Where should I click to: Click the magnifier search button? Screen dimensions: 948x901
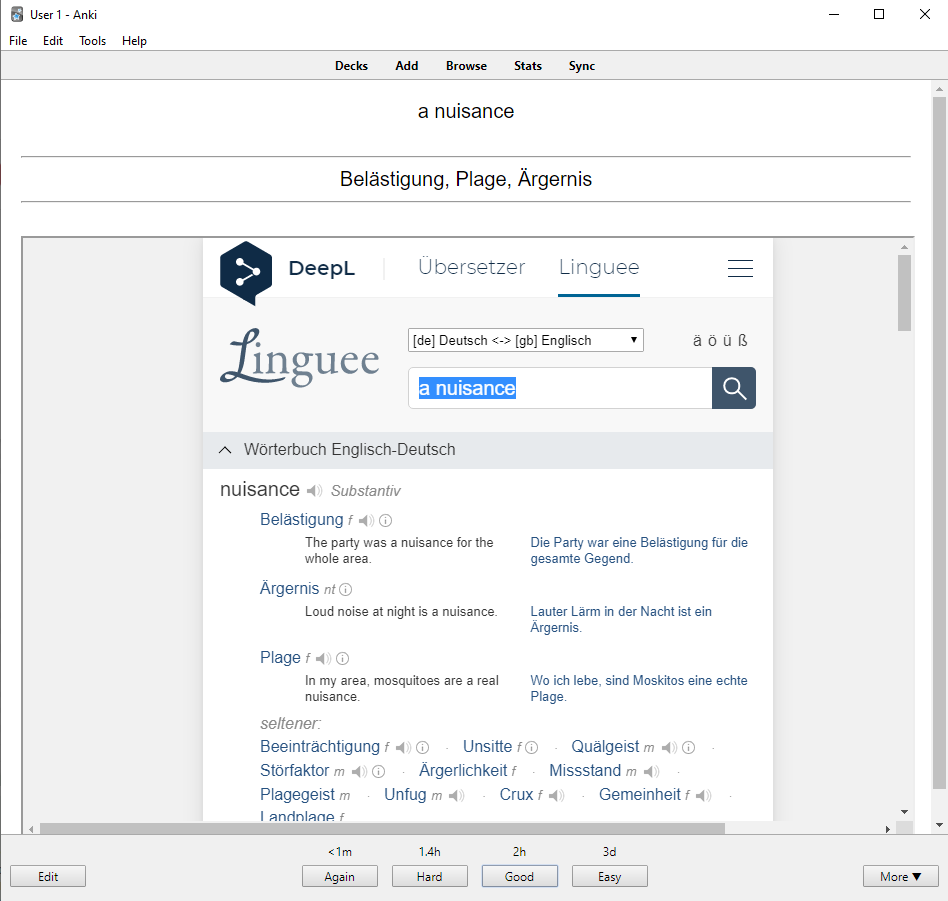(x=733, y=388)
